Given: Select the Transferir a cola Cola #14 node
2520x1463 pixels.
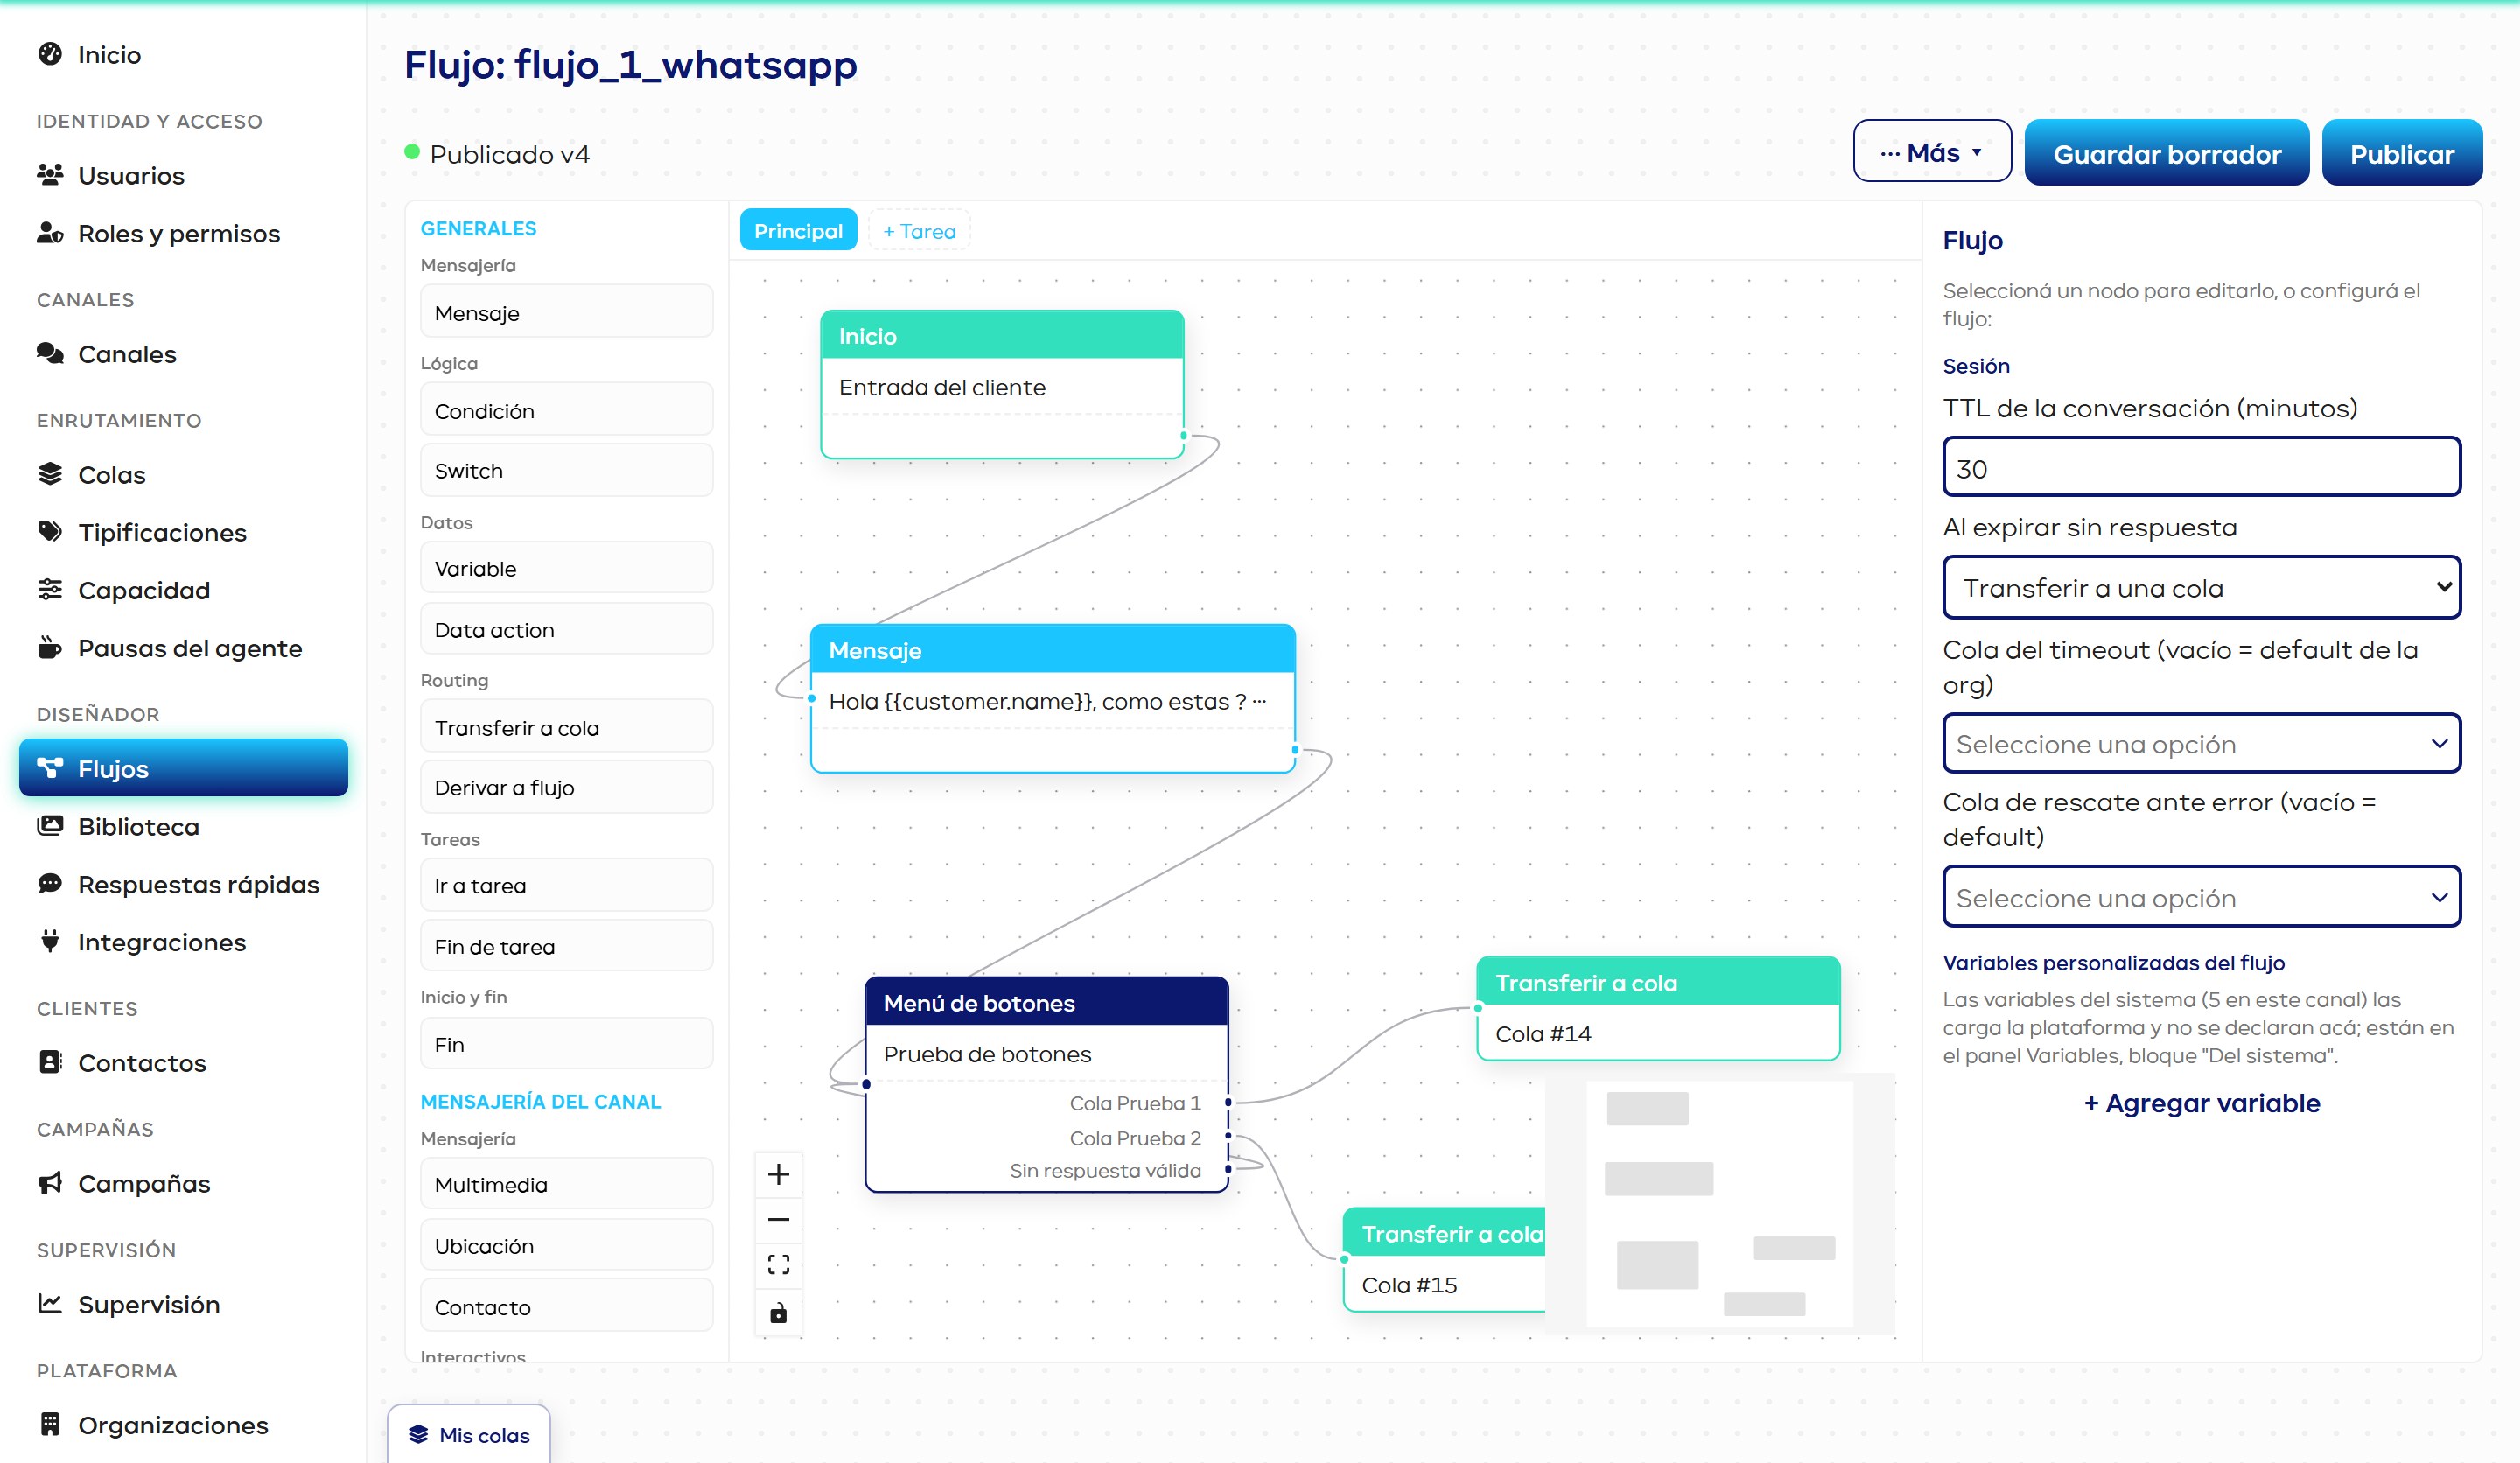Looking at the screenshot, I should 1657,1008.
